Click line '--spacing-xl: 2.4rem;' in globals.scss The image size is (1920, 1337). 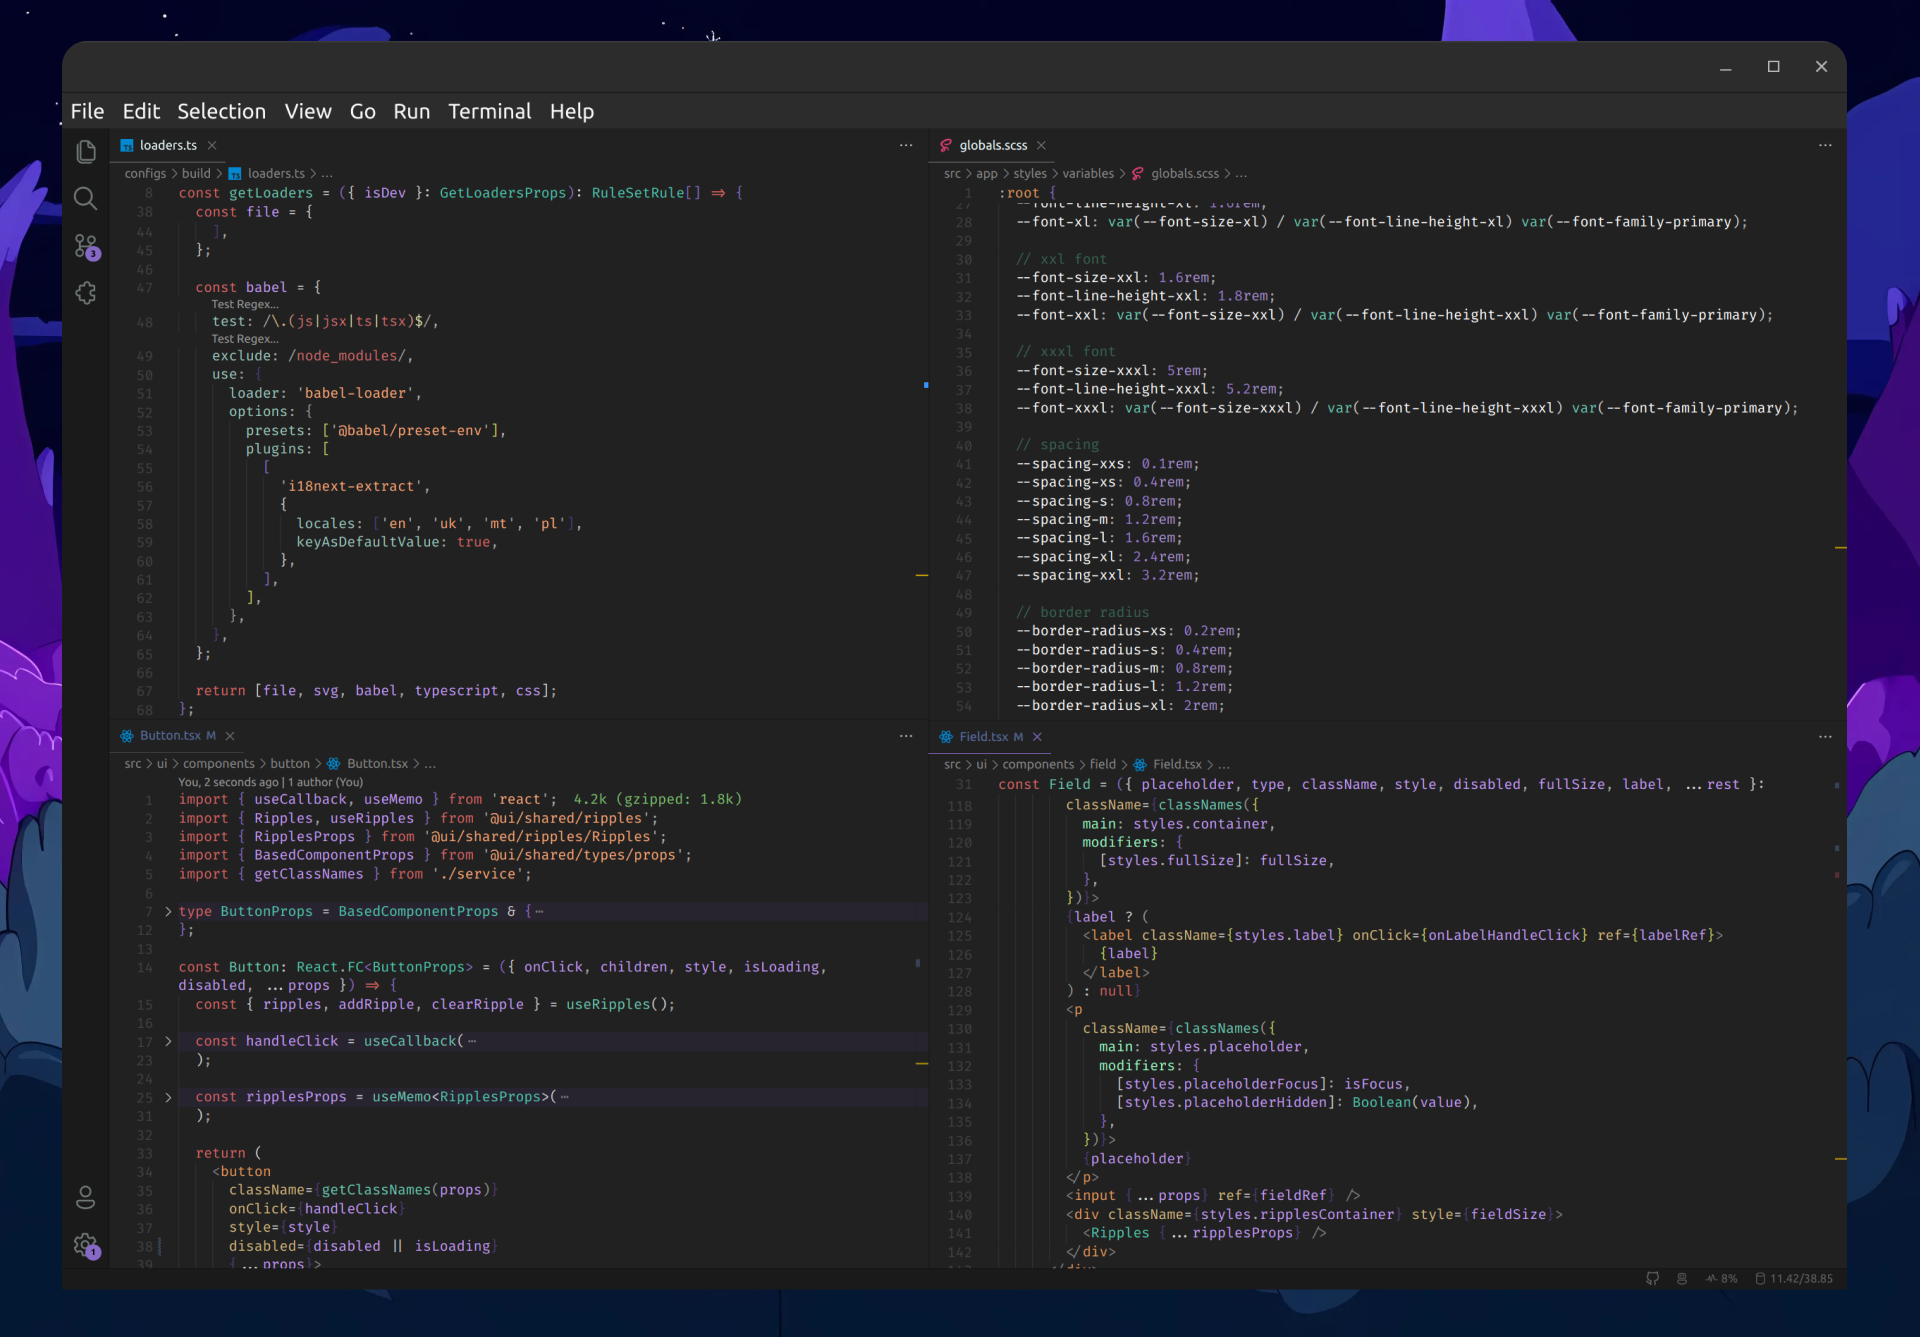(1103, 556)
